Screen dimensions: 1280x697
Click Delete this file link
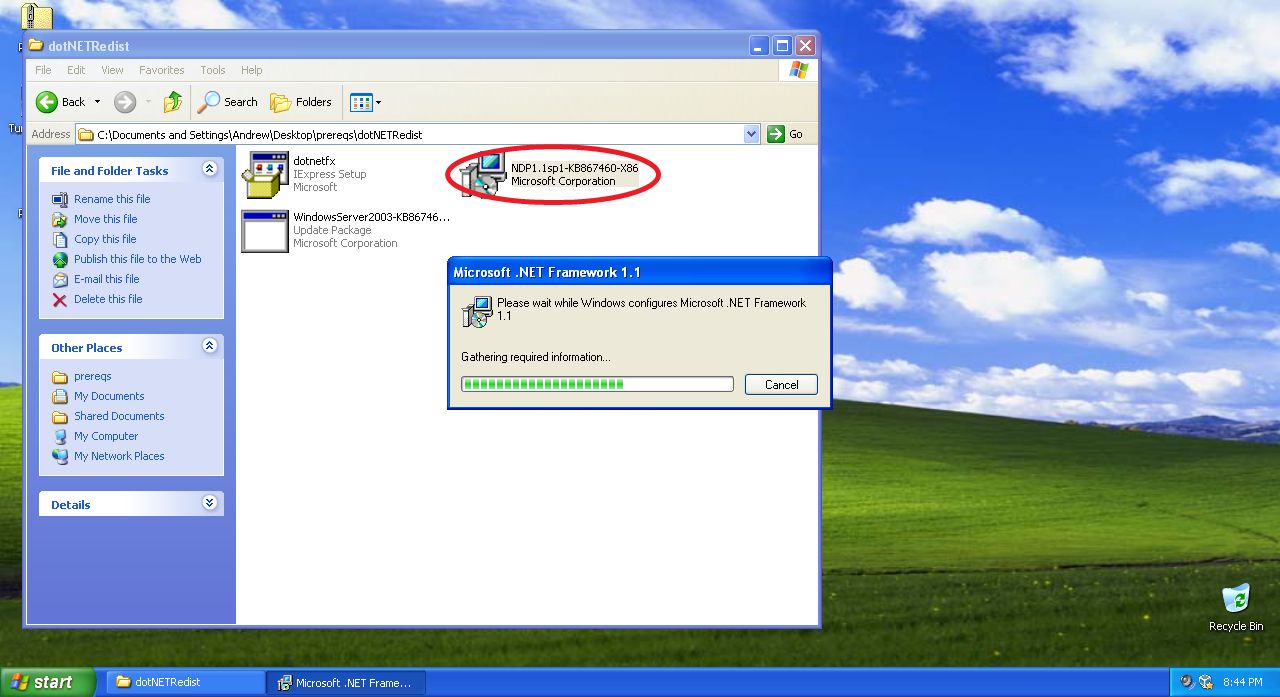[x=108, y=299]
